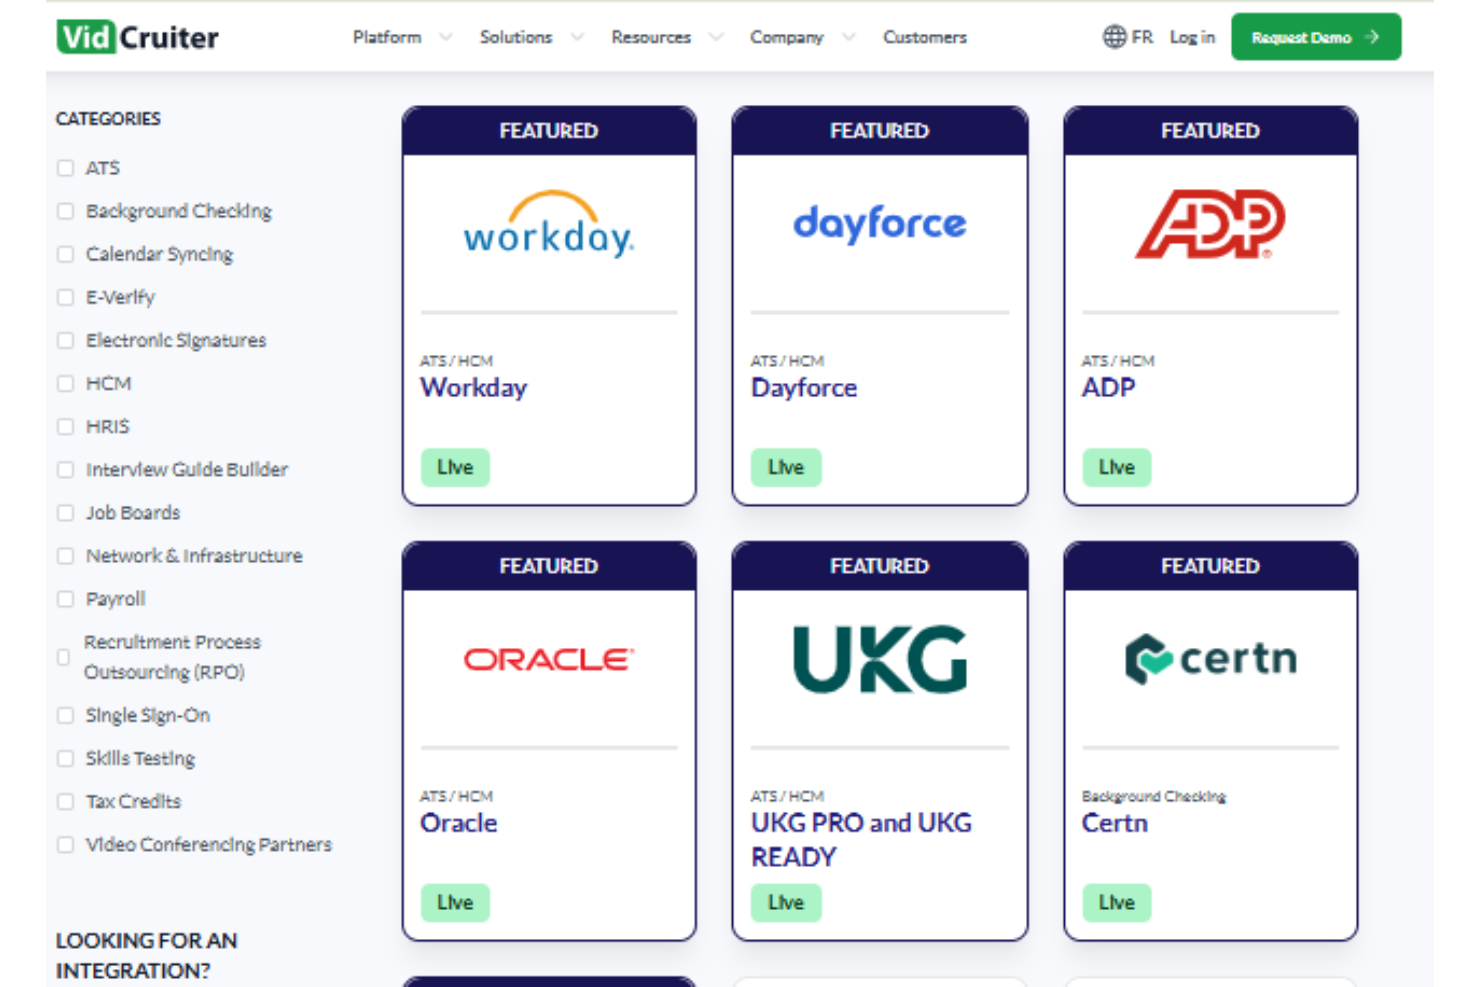Enable the Single Sign-On checkbox

[66, 715]
